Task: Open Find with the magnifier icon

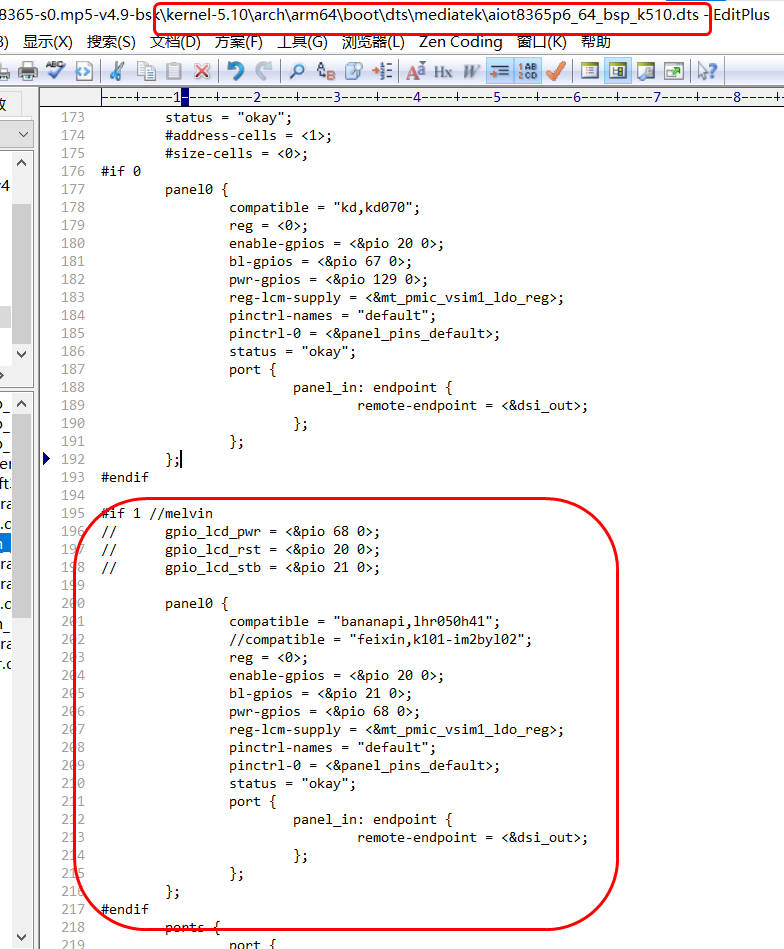Action: point(297,71)
